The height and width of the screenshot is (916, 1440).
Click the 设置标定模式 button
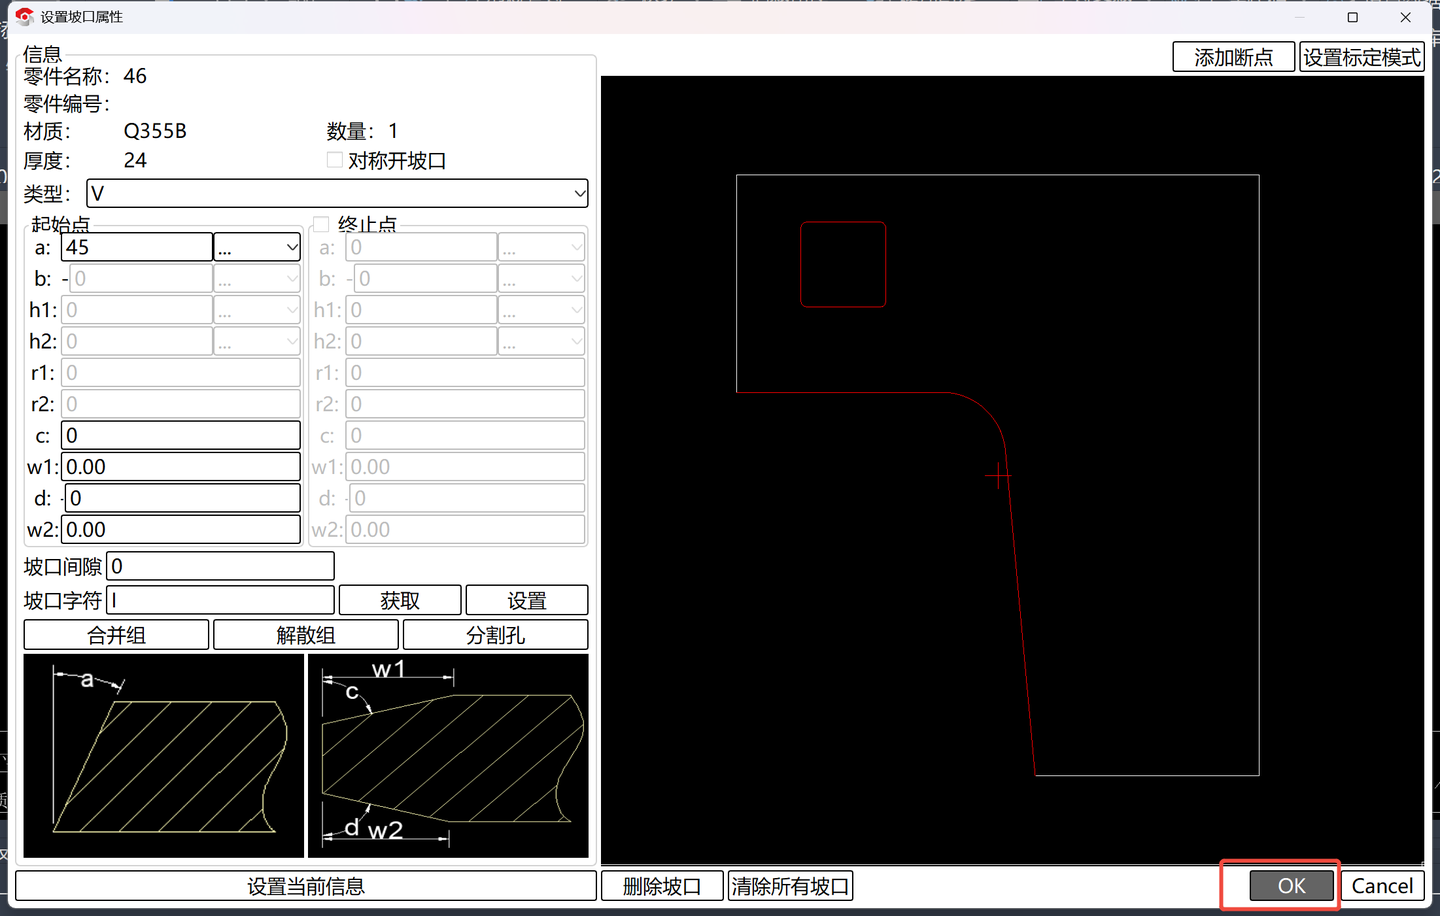tap(1362, 57)
